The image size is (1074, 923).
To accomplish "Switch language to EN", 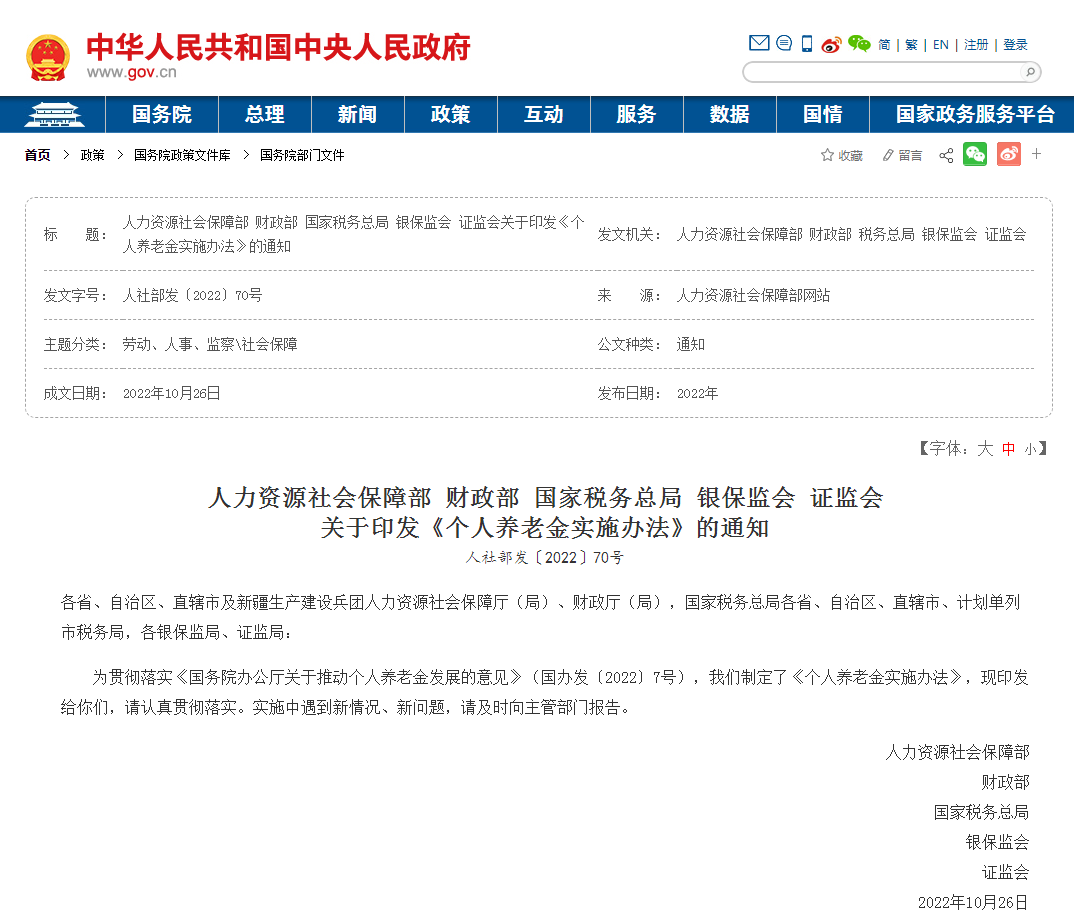I will (940, 45).
